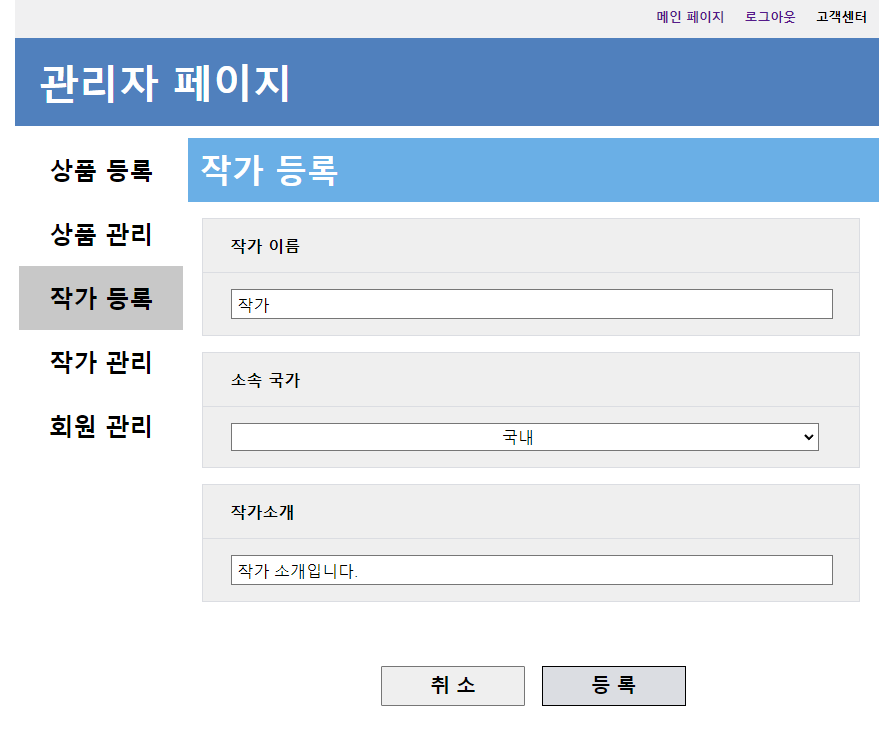Image resolution: width=895 pixels, height=736 pixels.
Task: Open the 고객센터 link
Action: click(x=841, y=17)
